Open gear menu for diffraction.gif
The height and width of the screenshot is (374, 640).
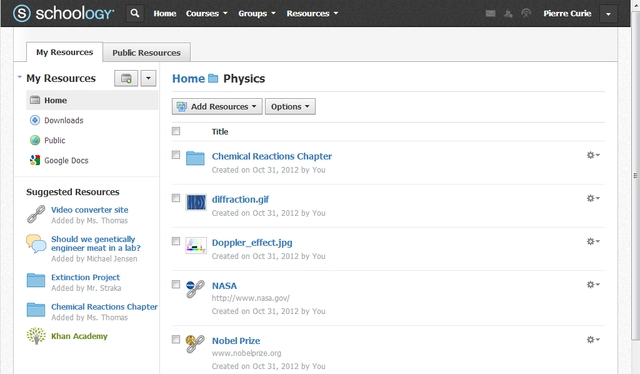[x=593, y=198]
